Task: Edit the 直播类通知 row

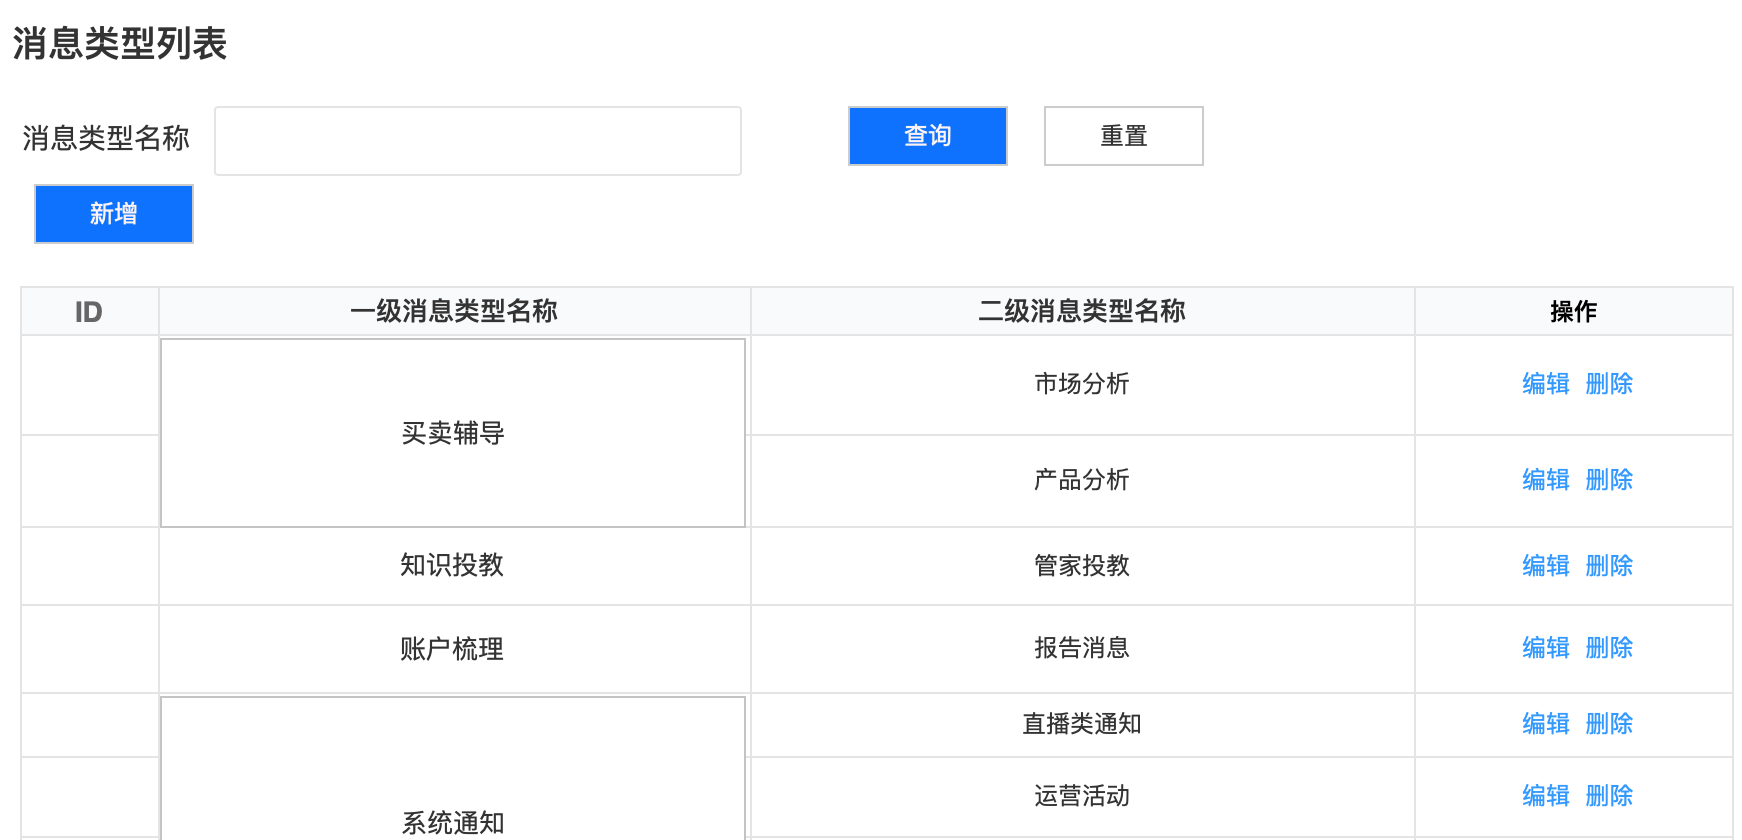Action: click(x=1545, y=724)
